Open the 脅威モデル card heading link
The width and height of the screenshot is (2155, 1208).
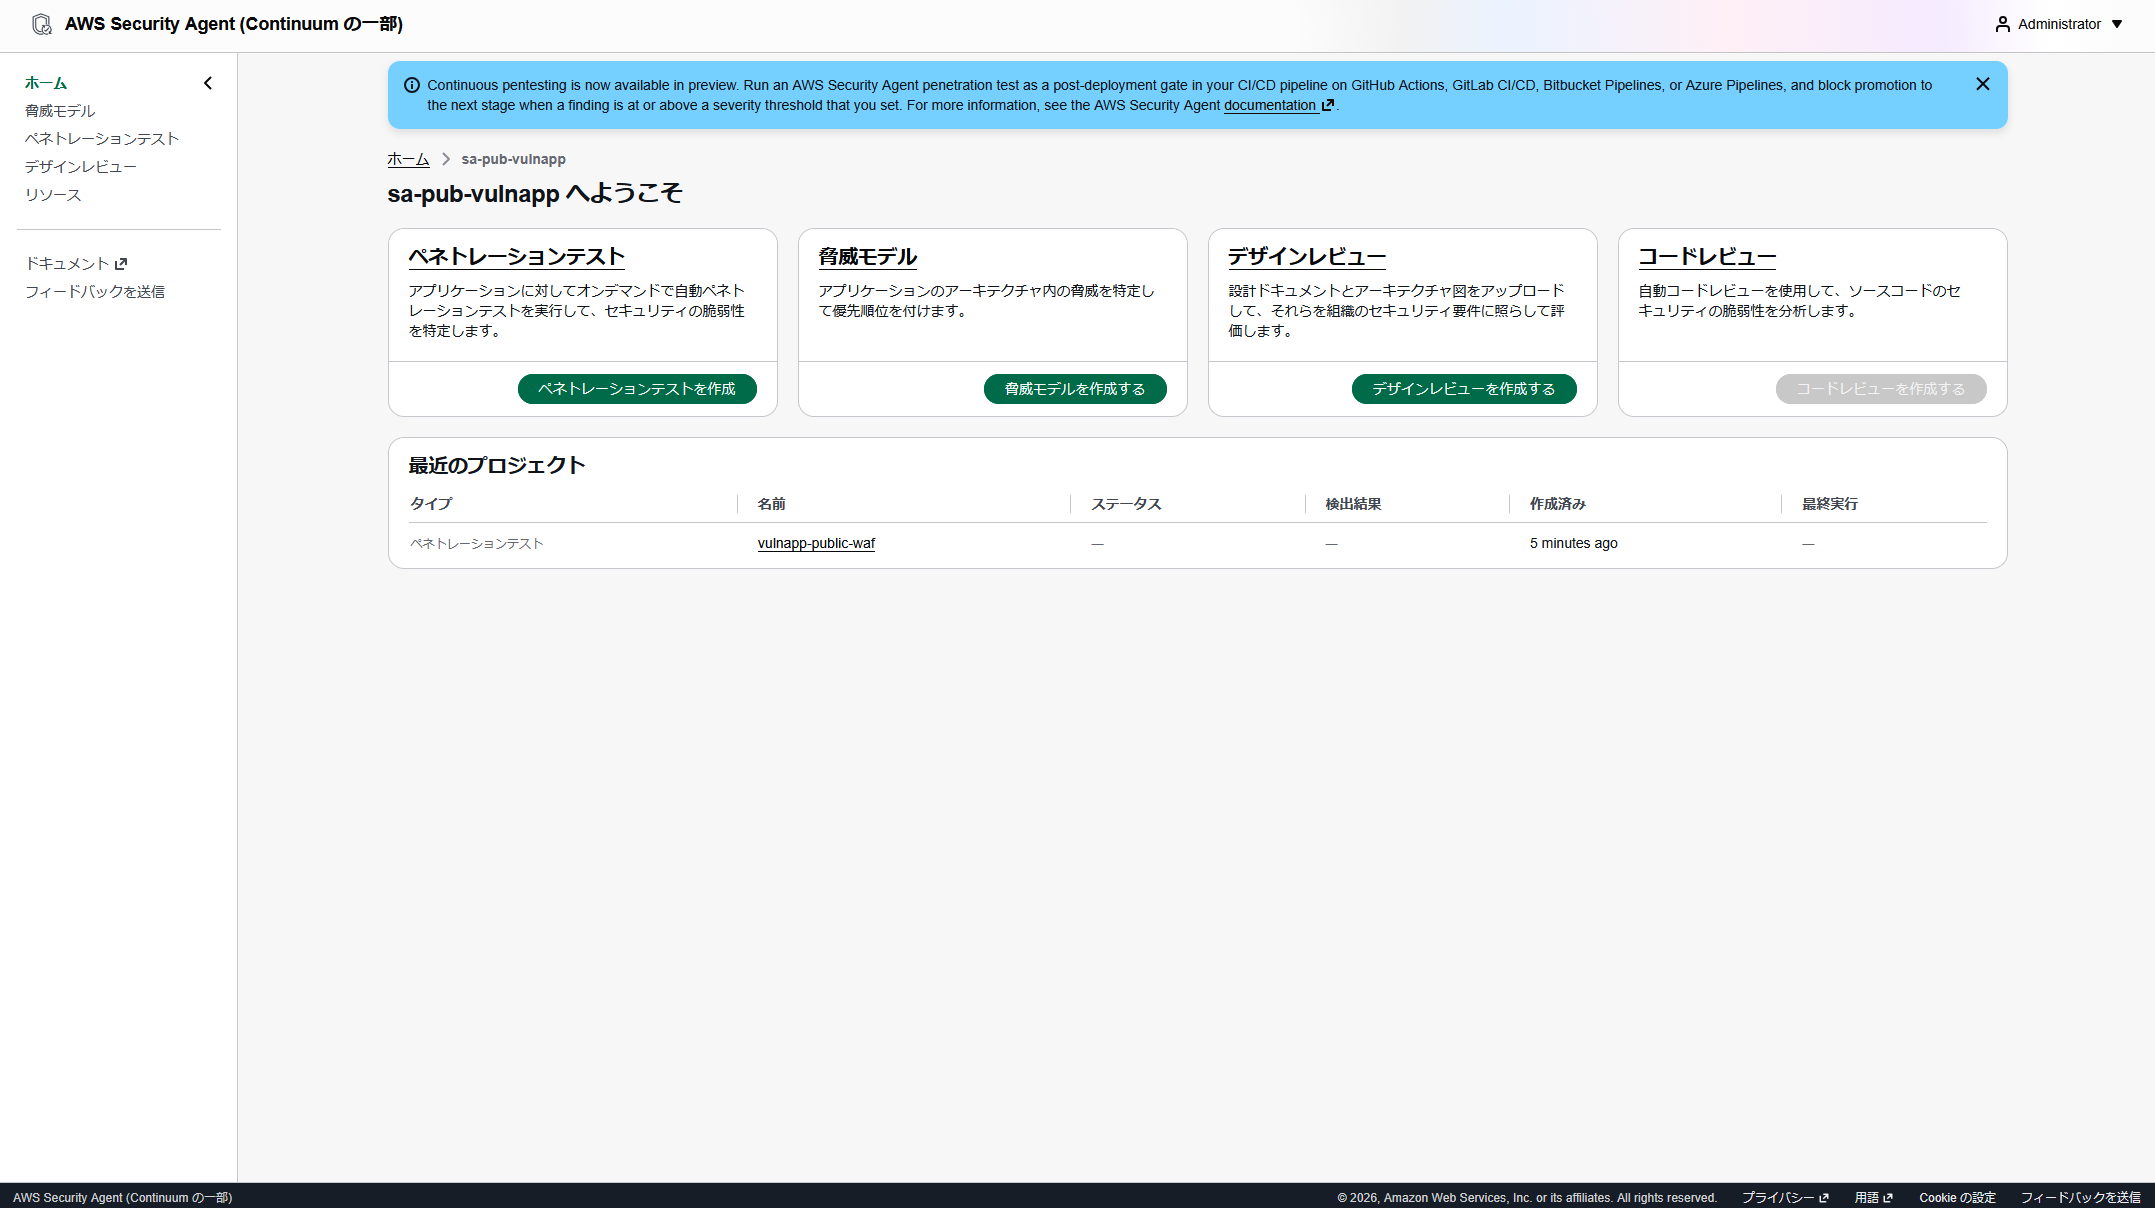[867, 257]
